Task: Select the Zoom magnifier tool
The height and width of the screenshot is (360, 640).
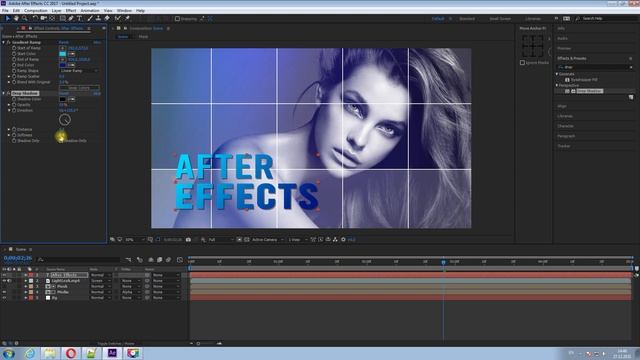Action: click(x=24, y=18)
